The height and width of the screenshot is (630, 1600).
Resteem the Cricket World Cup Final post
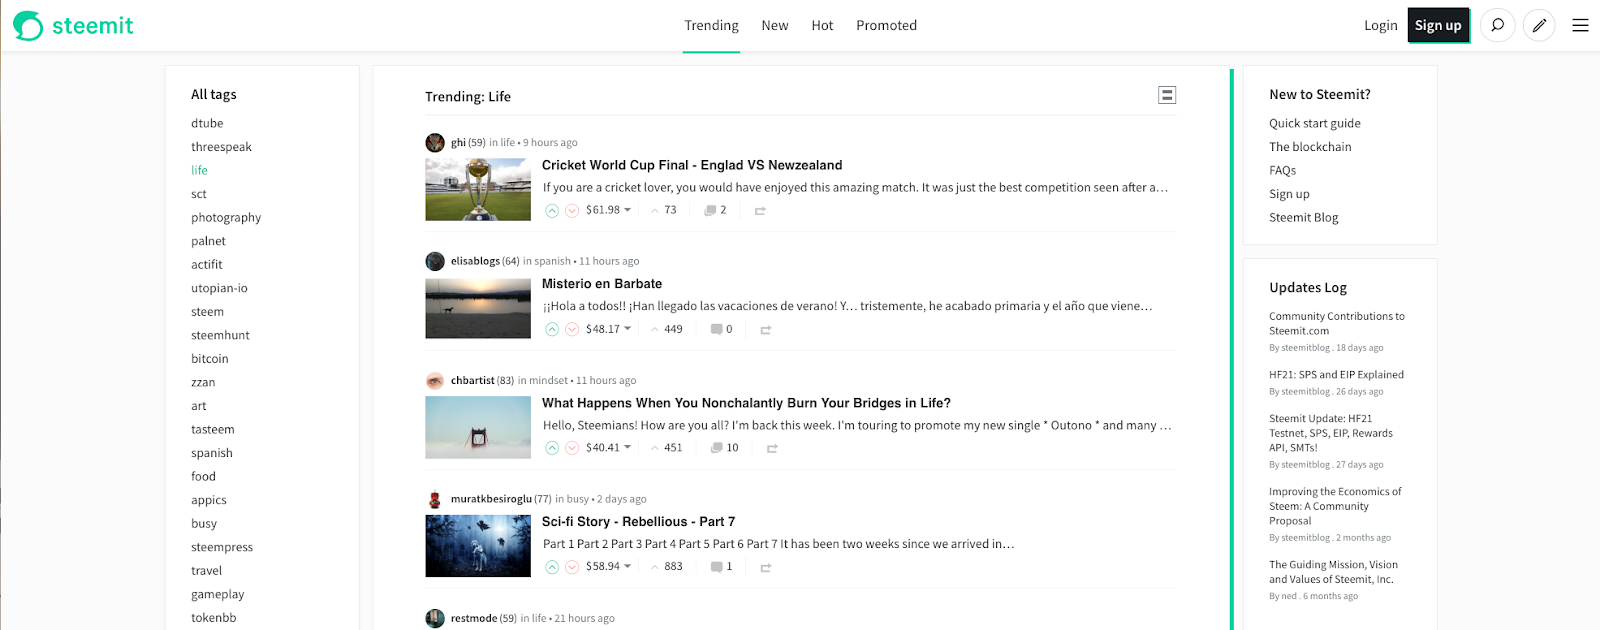click(x=760, y=211)
